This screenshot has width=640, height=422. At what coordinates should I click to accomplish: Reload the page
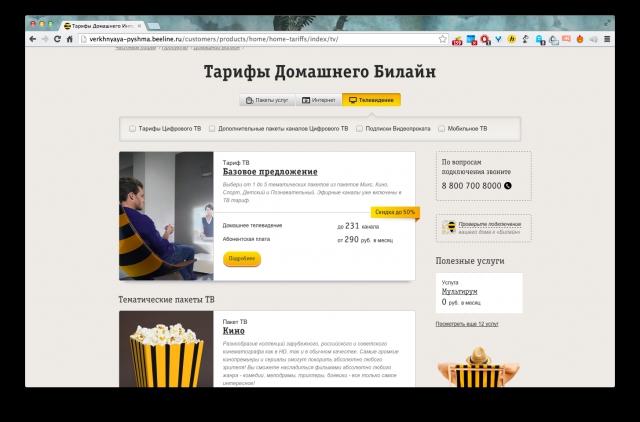pos(57,39)
